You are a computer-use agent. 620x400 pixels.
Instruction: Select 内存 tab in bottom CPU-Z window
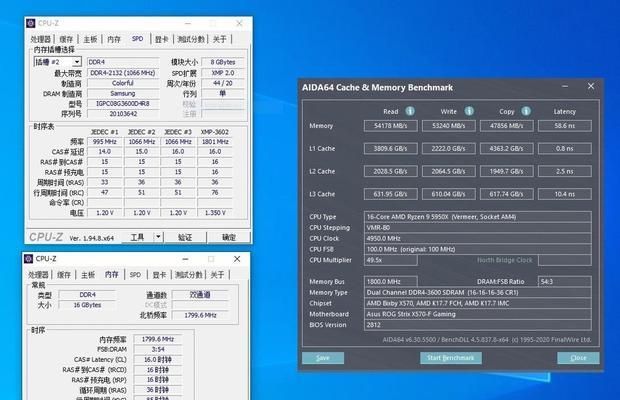112,274
